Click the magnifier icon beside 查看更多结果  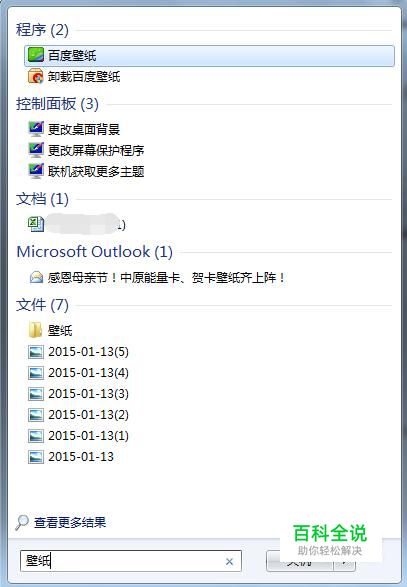point(22,522)
